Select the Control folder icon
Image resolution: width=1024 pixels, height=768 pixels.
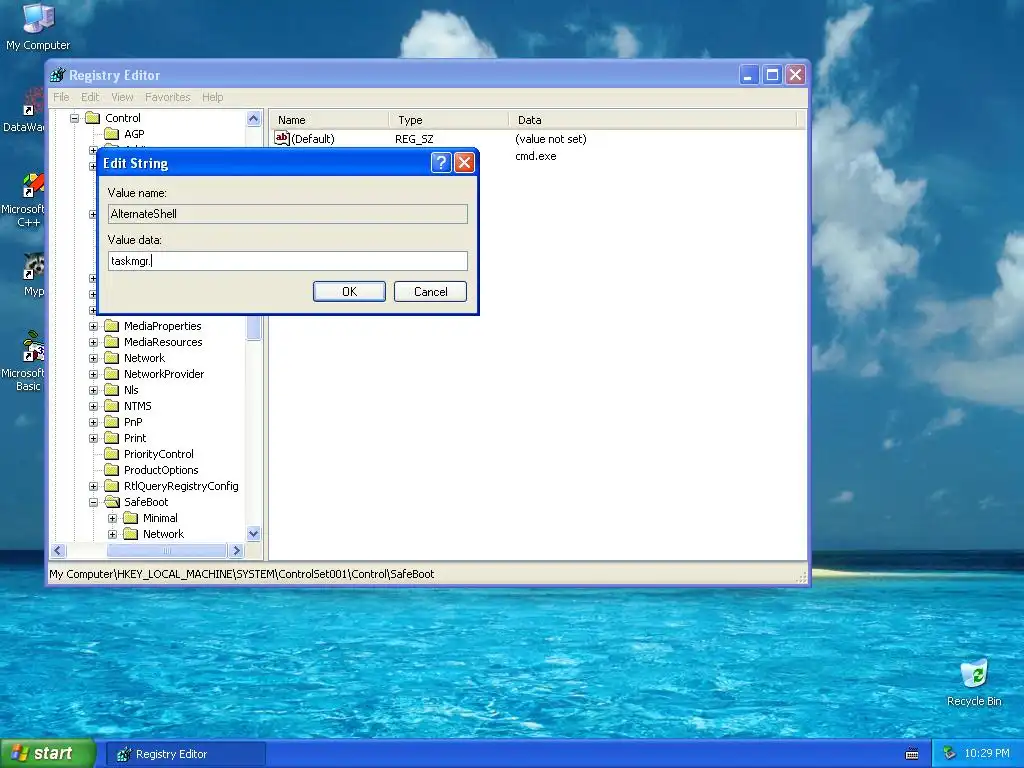point(93,118)
